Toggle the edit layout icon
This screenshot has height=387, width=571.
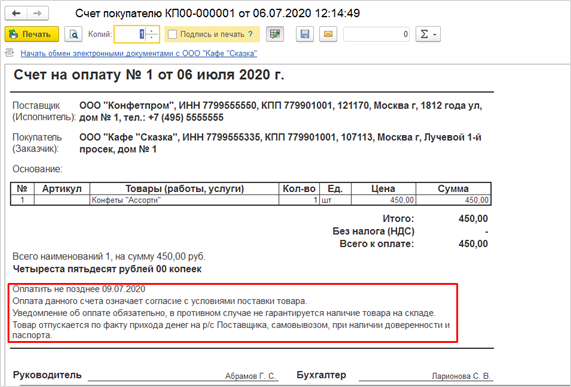(x=275, y=34)
